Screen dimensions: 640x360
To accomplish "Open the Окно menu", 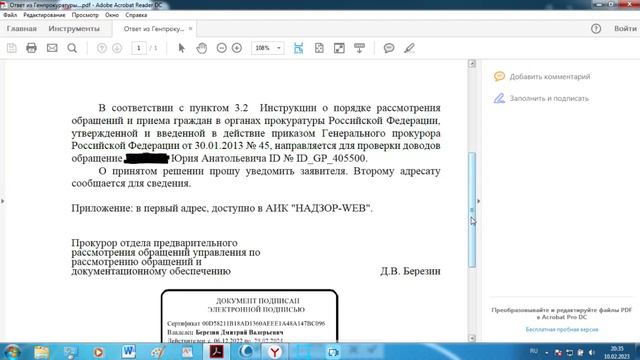I will click(x=111, y=15).
